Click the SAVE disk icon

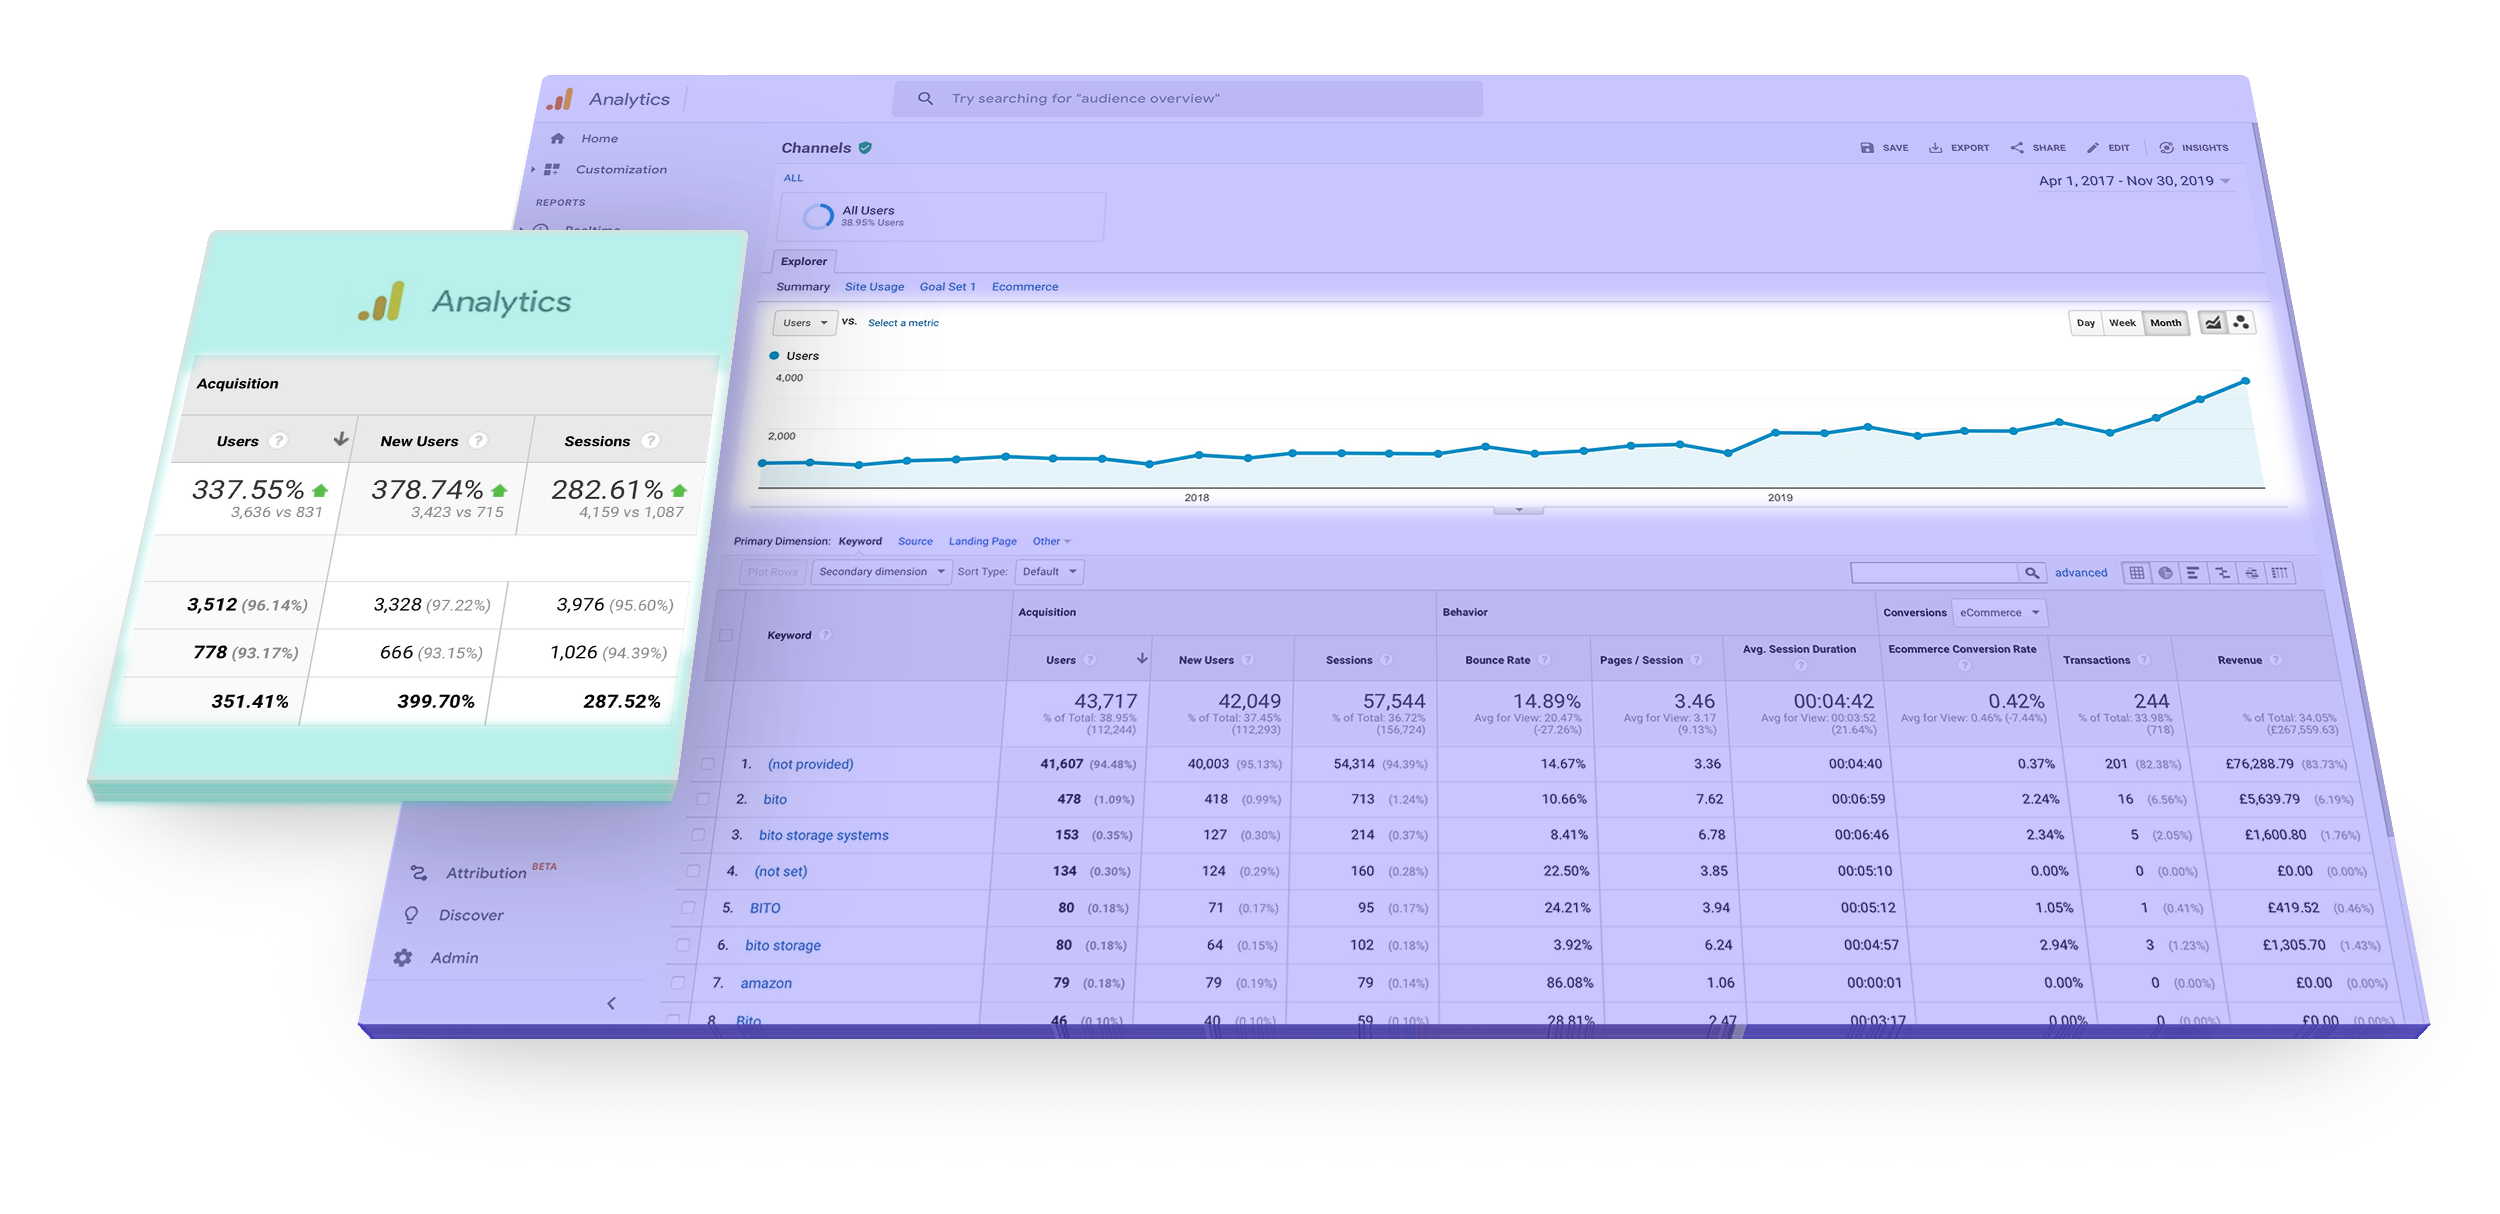[x=1866, y=148]
